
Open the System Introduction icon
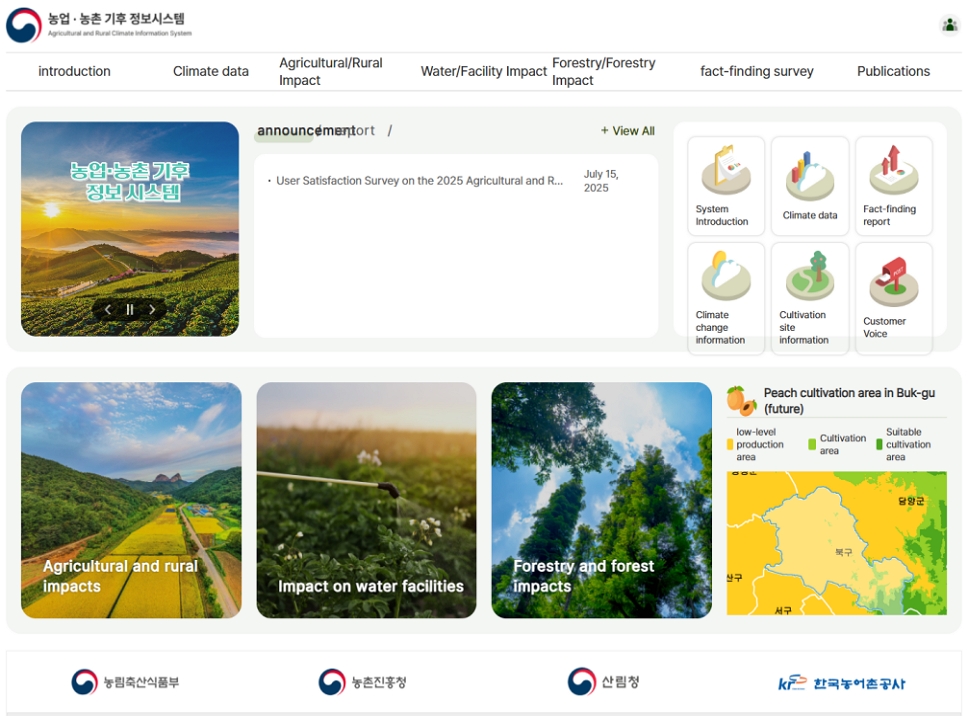tap(725, 185)
